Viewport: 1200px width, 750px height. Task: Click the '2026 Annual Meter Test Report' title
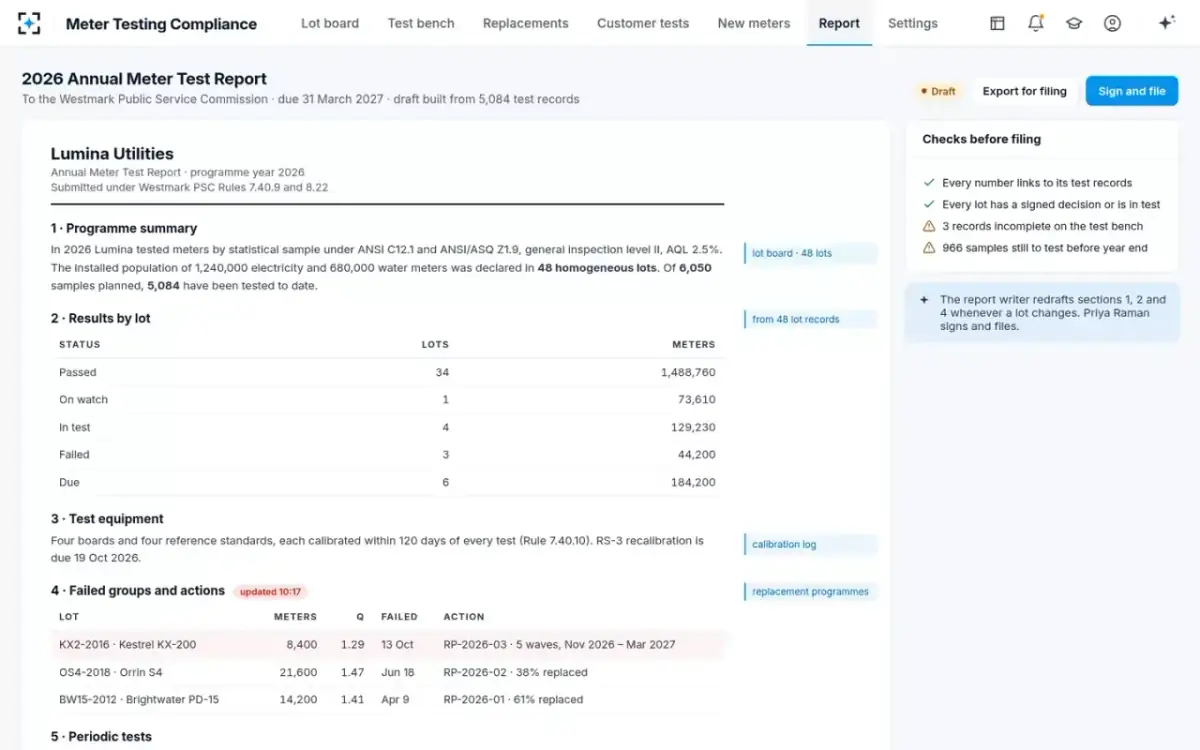tap(144, 79)
